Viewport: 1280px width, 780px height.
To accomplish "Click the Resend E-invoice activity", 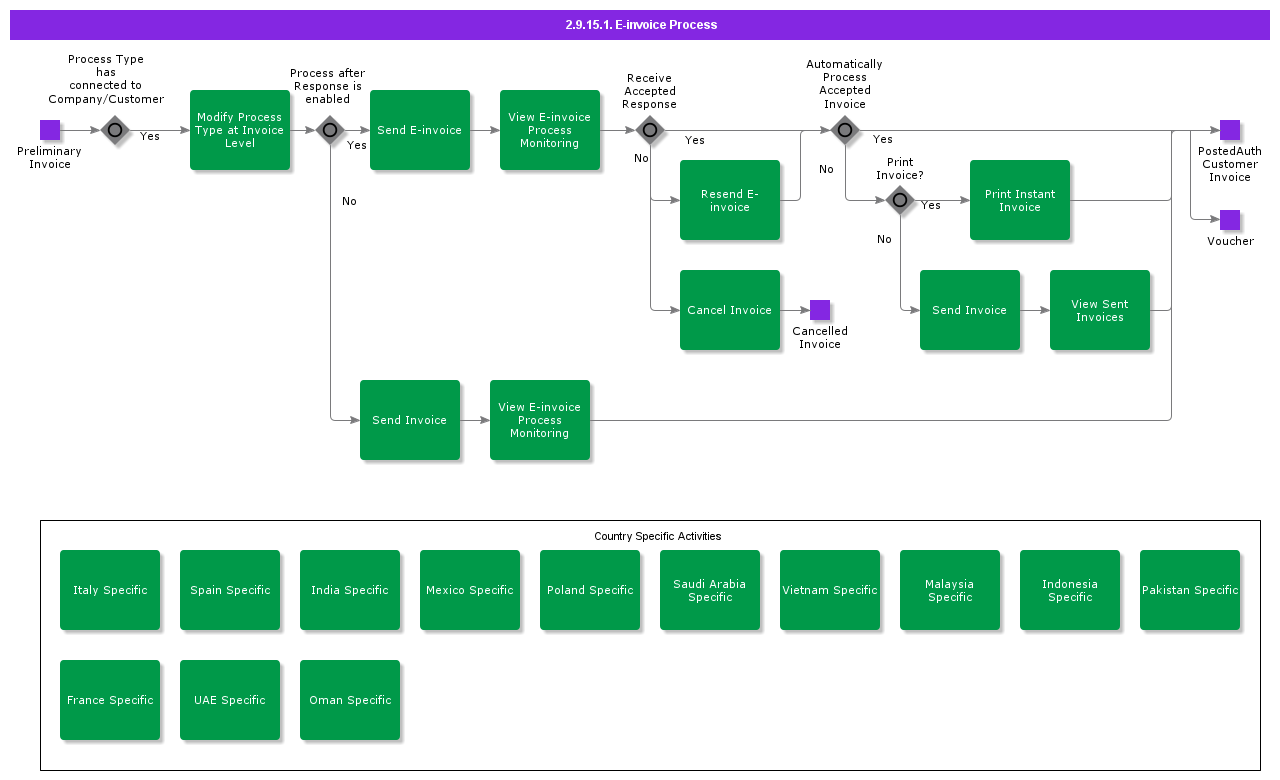I will (x=730, y=200).
